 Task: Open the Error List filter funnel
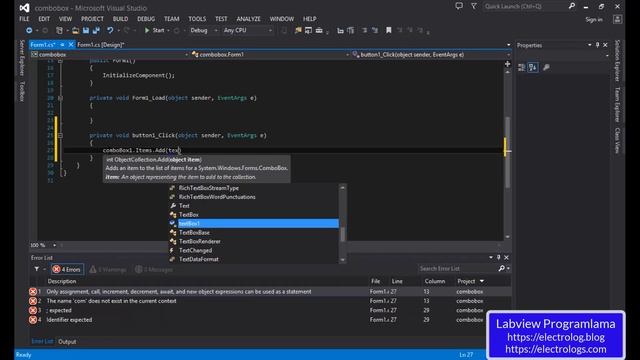pos(37,269)
